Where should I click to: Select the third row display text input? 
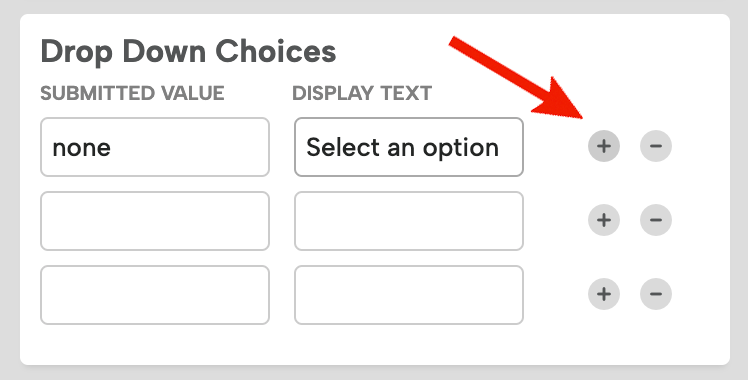[409, 295]
